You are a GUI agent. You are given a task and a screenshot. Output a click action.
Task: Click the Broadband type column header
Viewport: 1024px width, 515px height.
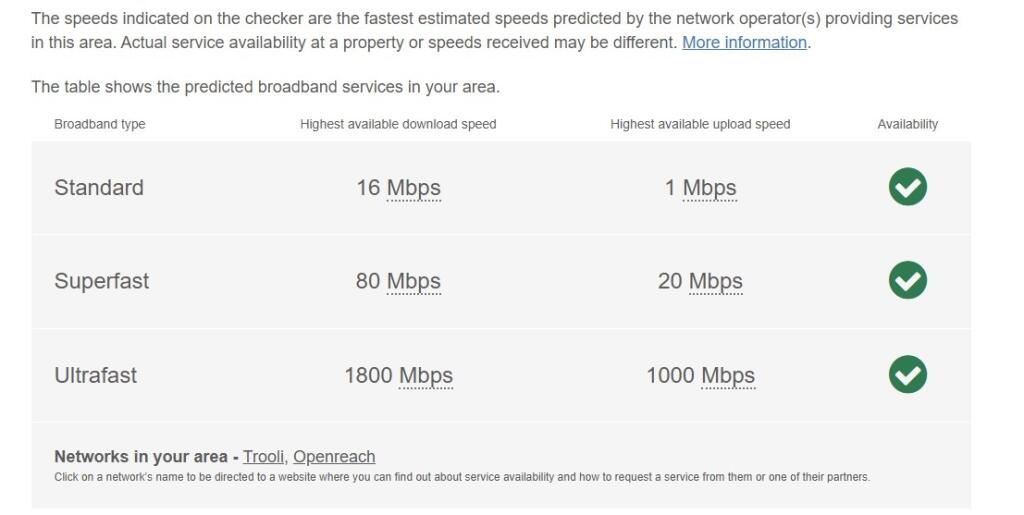[x=100, y=124]
